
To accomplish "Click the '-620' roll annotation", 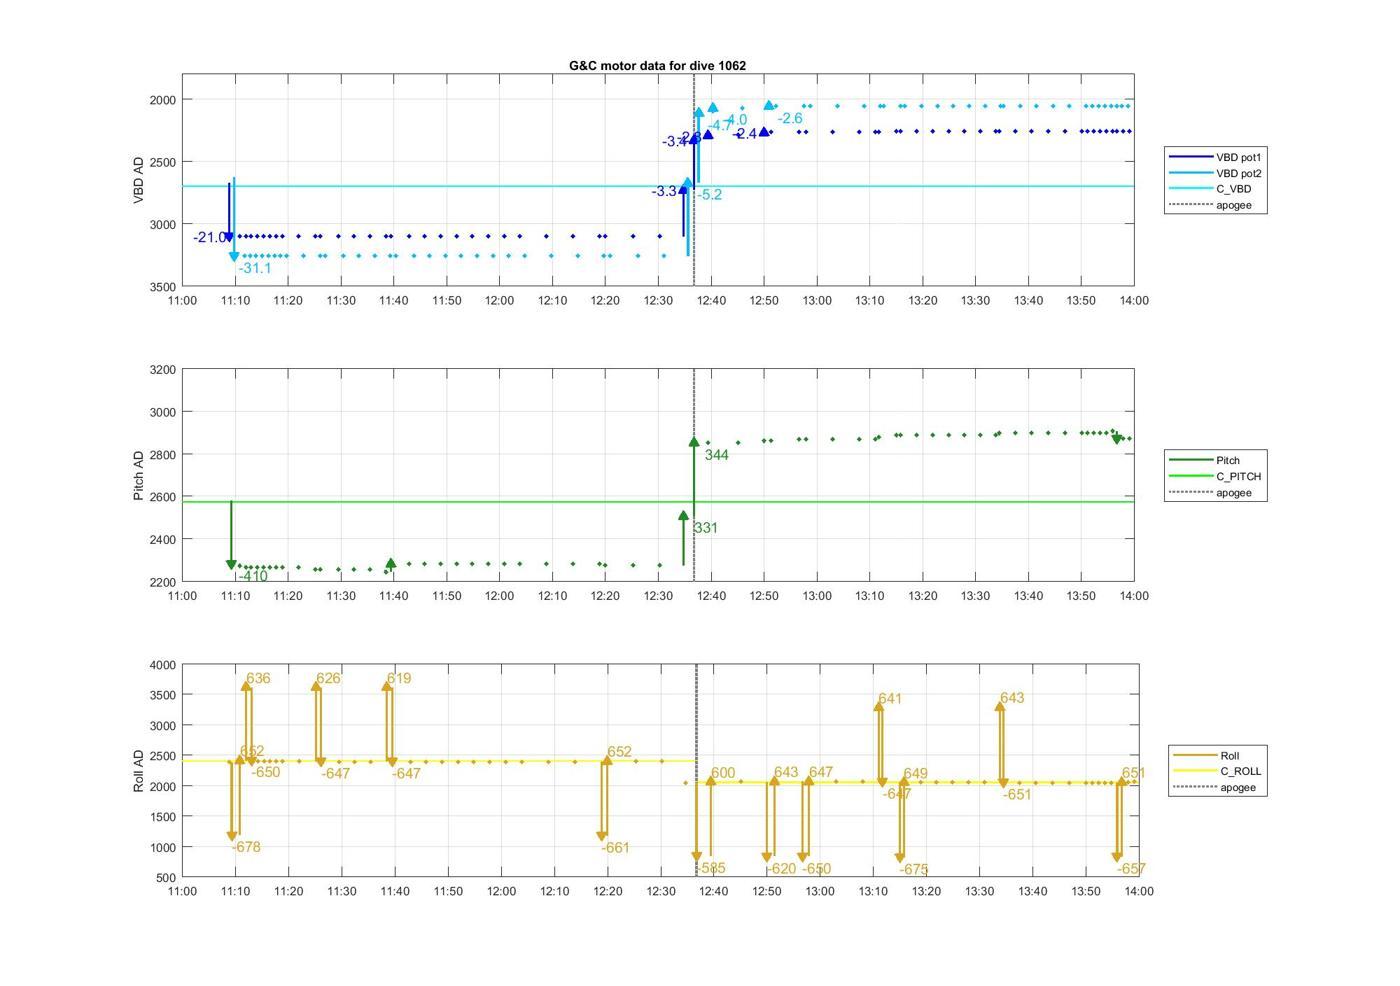I will coord(781,869).
